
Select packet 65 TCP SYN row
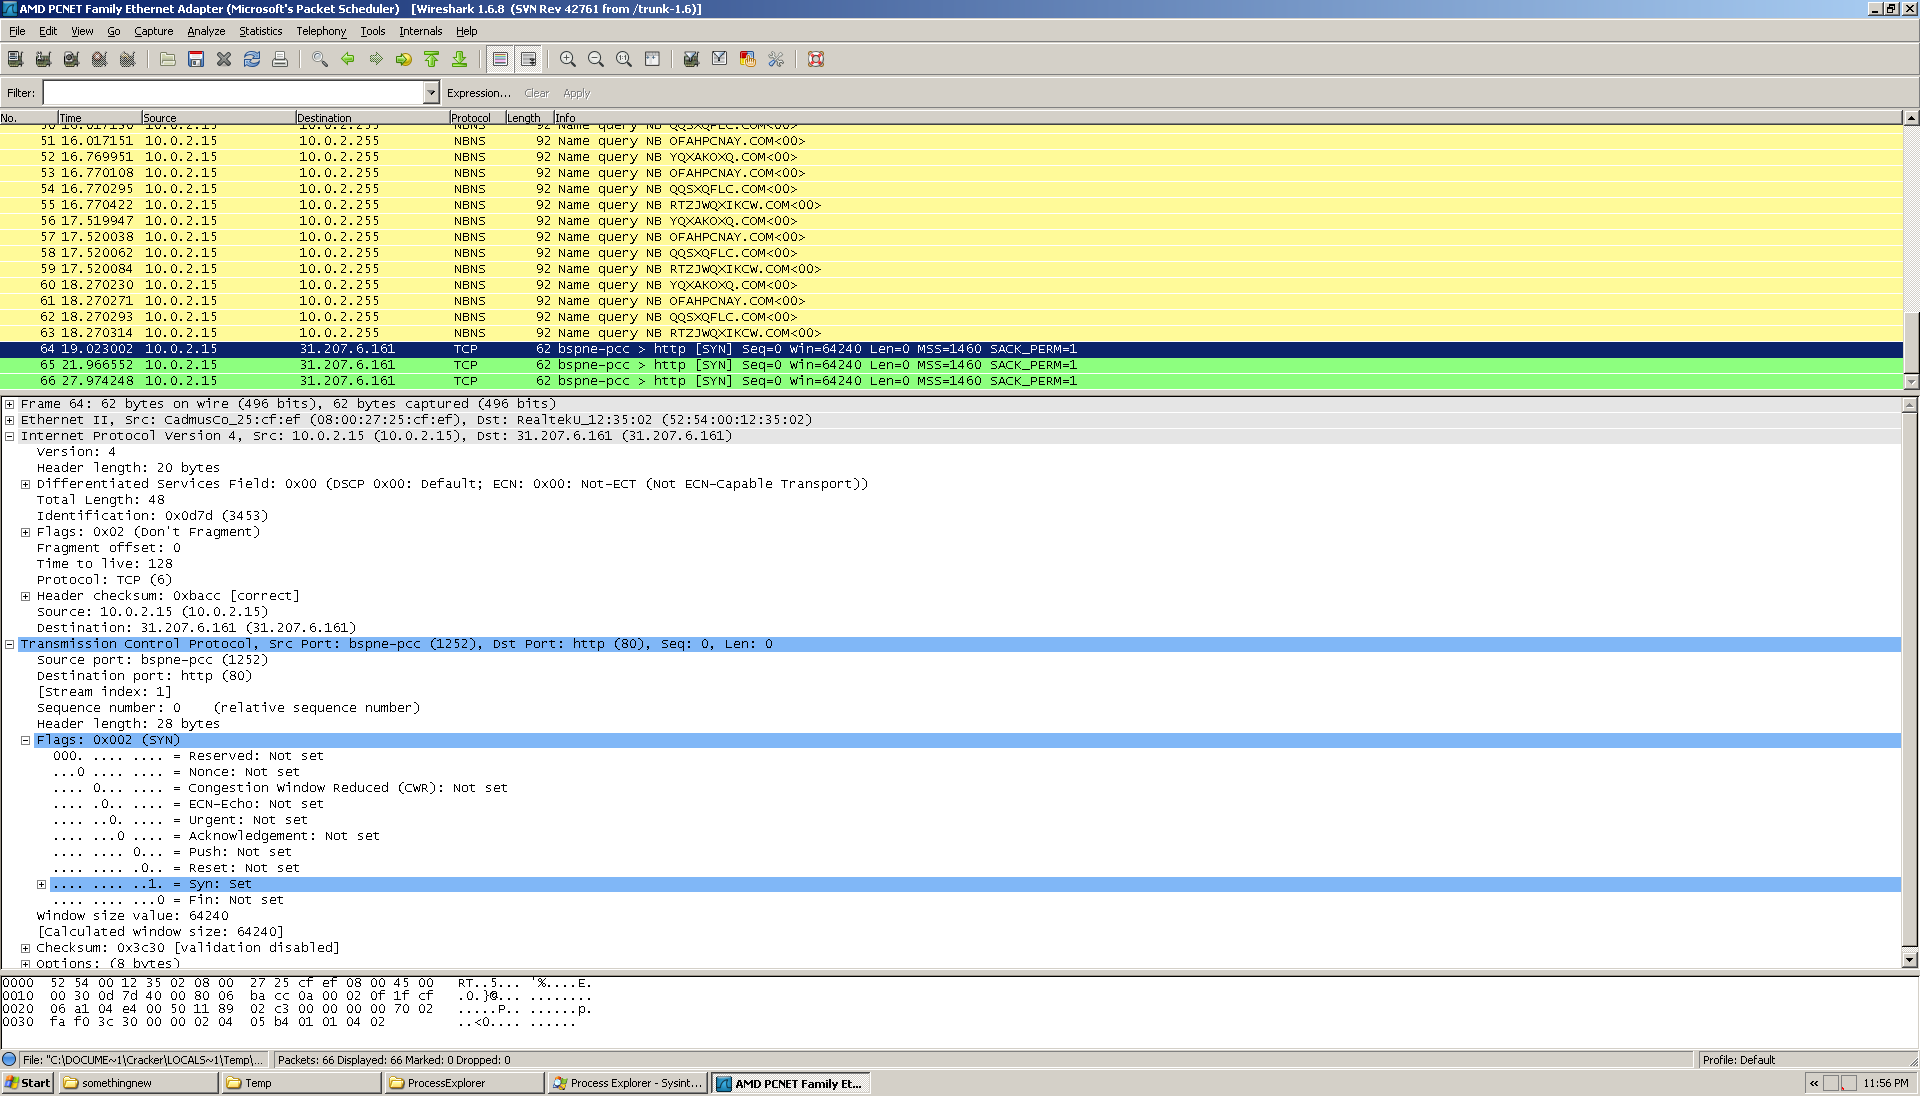[x=951, y=365]
